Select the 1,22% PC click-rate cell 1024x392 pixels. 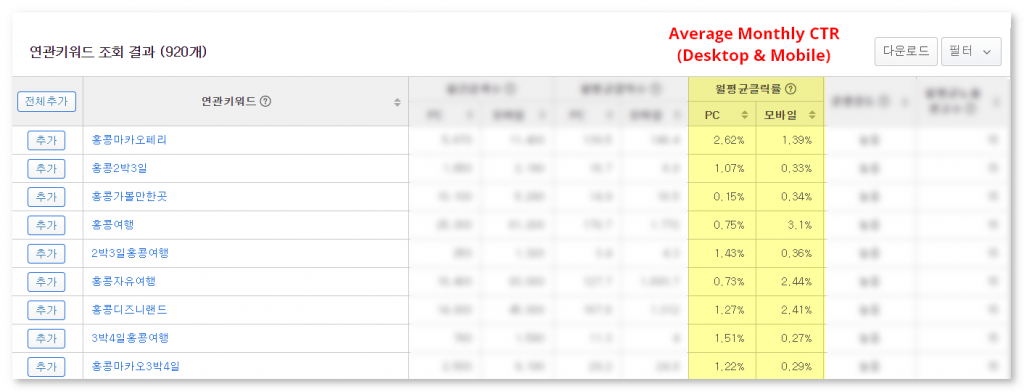[722, 367]
